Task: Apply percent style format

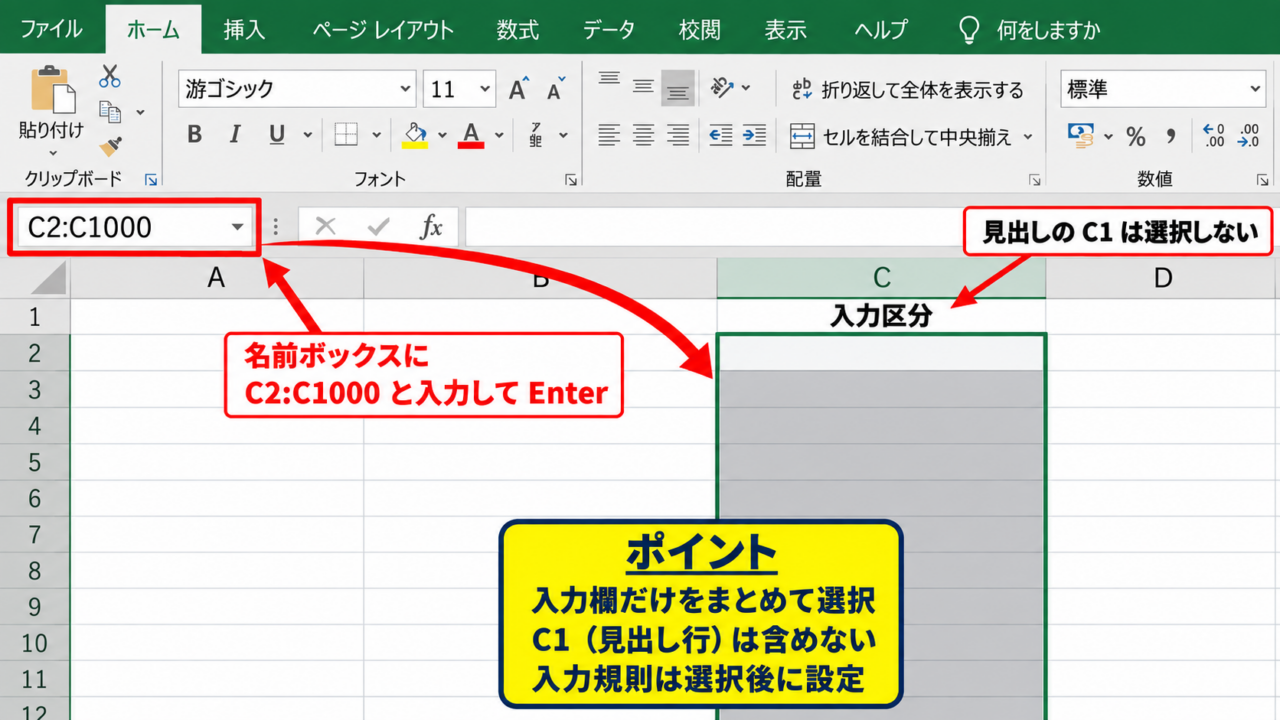Action: click(x=1136, y=136)
